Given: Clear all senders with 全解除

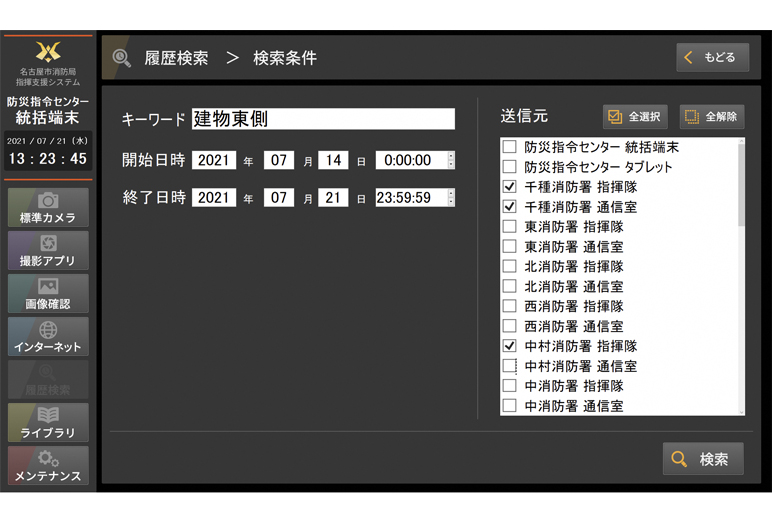Looking at the screenshot, I should (x=712, y=117).
